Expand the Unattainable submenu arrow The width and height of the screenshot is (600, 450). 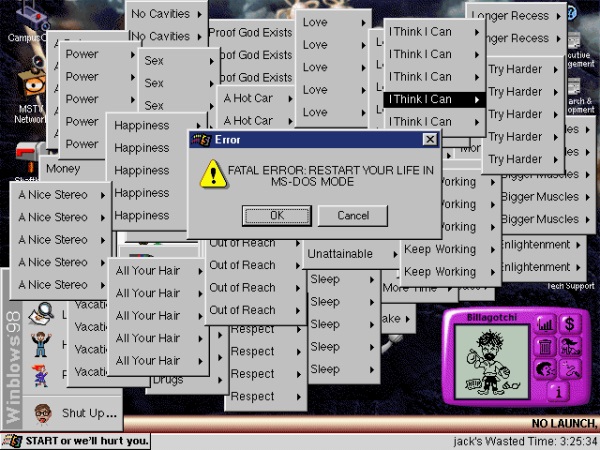pyautogui.click(x=395, y=254)
